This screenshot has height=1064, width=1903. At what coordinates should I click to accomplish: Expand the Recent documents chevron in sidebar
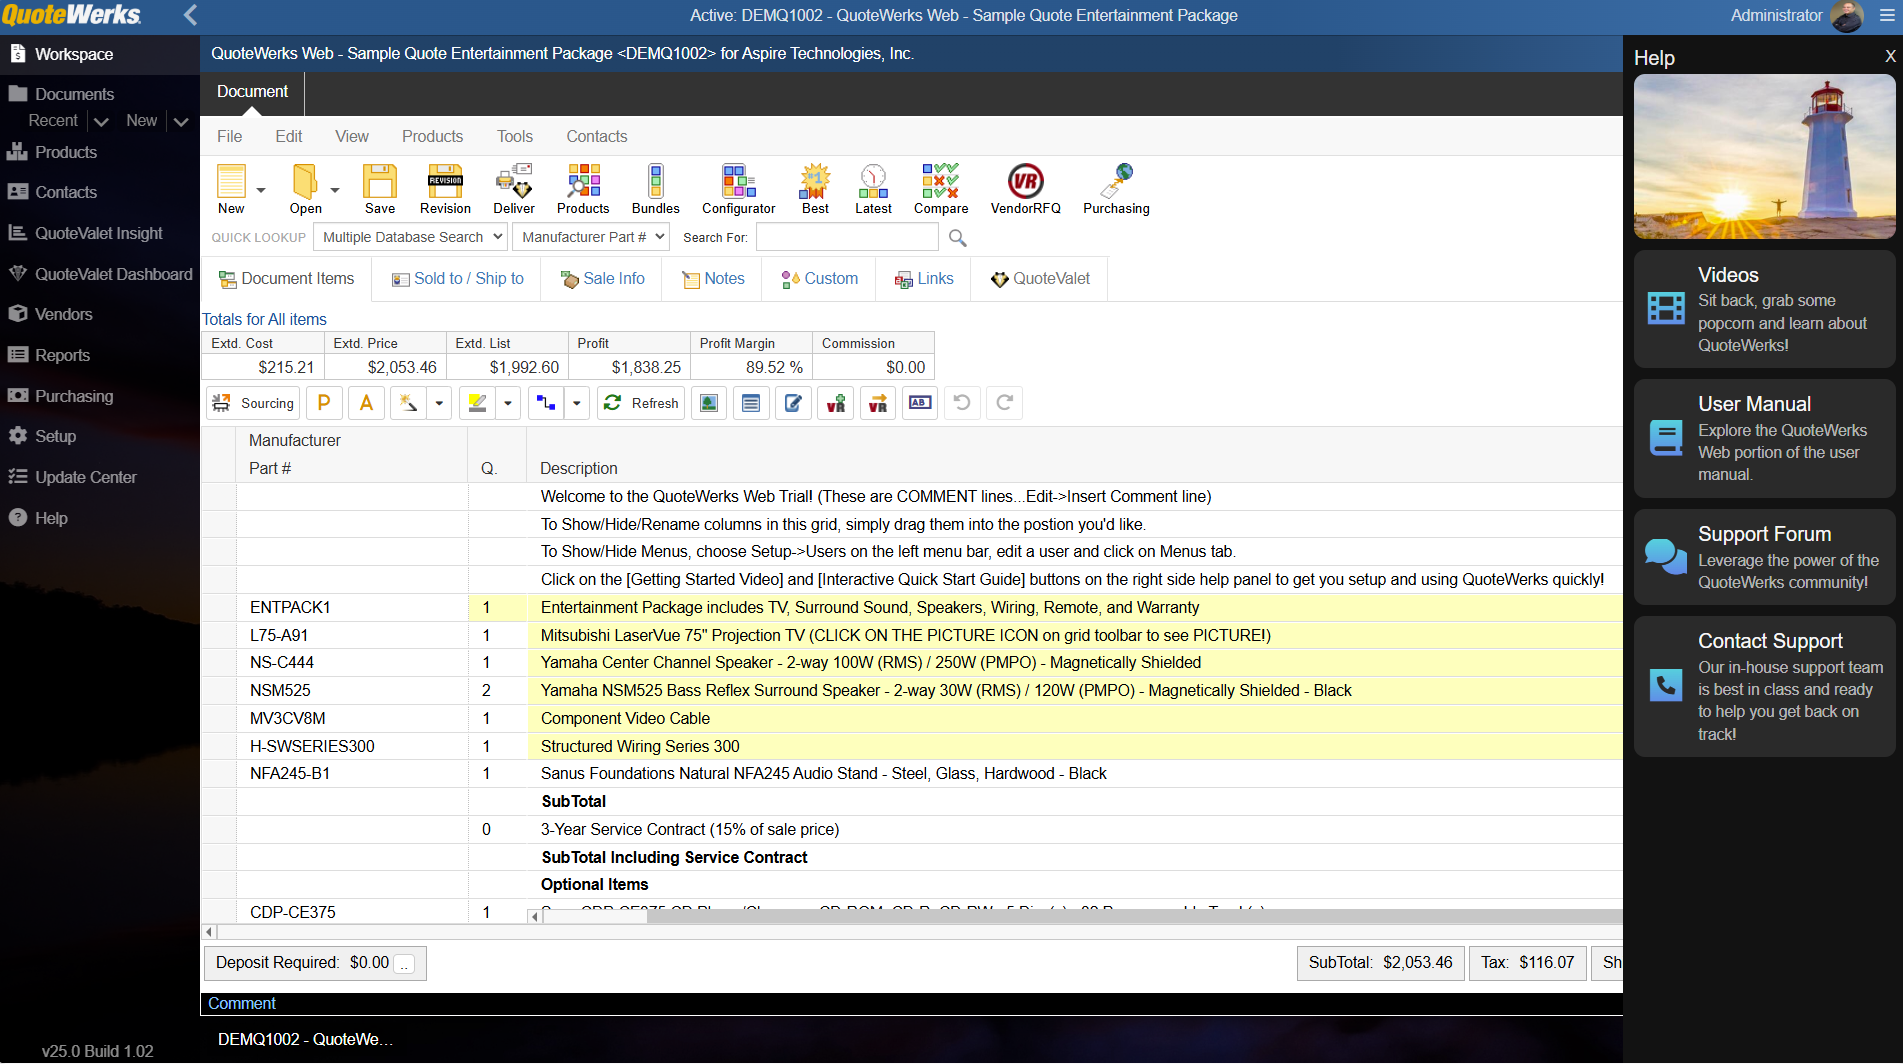(x=101, y=121)
